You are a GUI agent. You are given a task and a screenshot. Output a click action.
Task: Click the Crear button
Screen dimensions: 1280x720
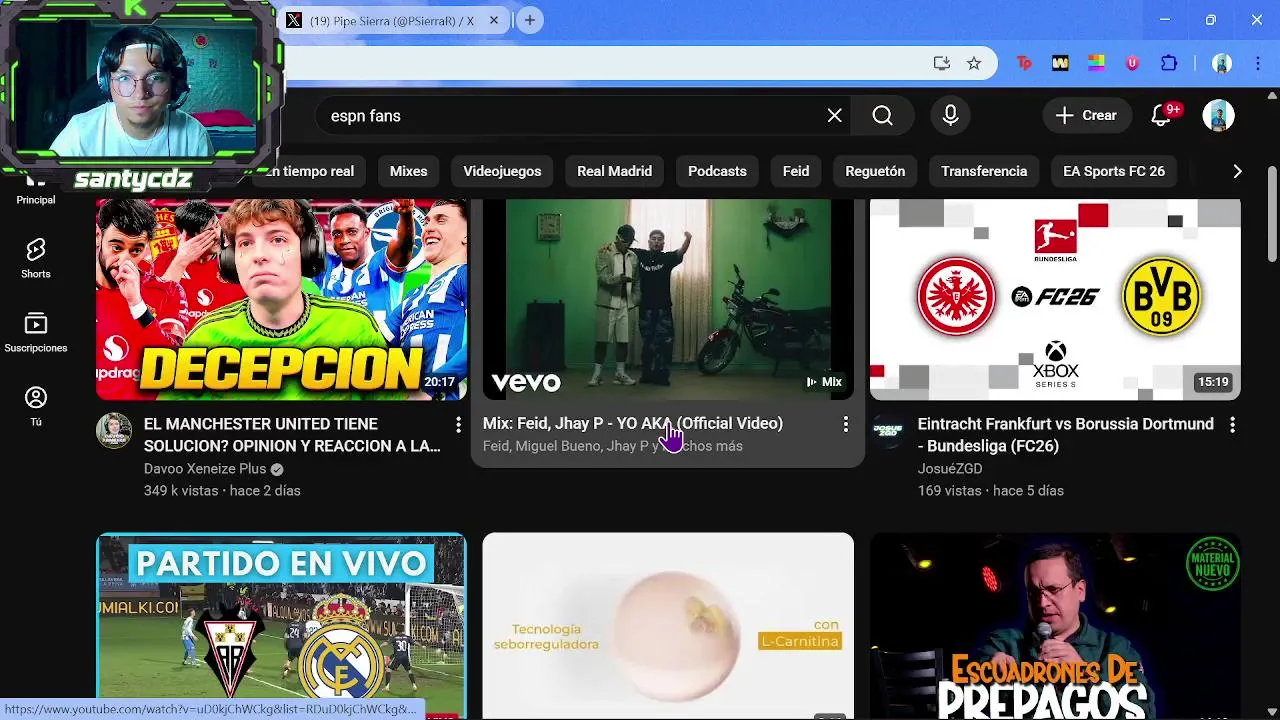tap(1087, 116)
